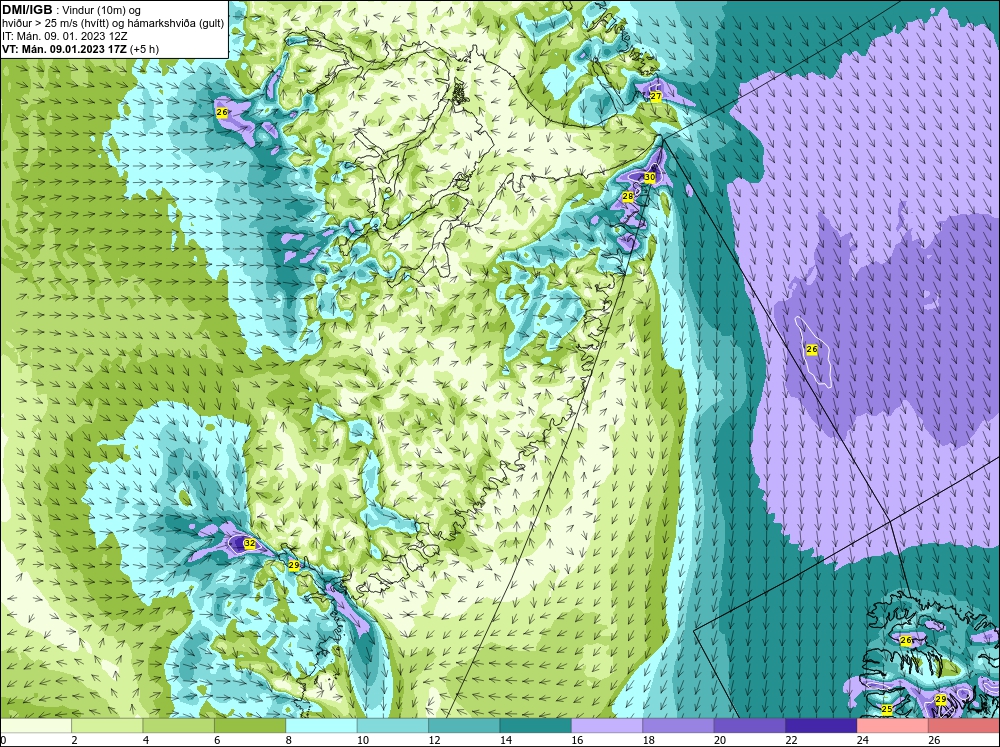1000x747 pixels.
Task: Click the 29 gust label in inset map
Action: [x=941, y=700]
